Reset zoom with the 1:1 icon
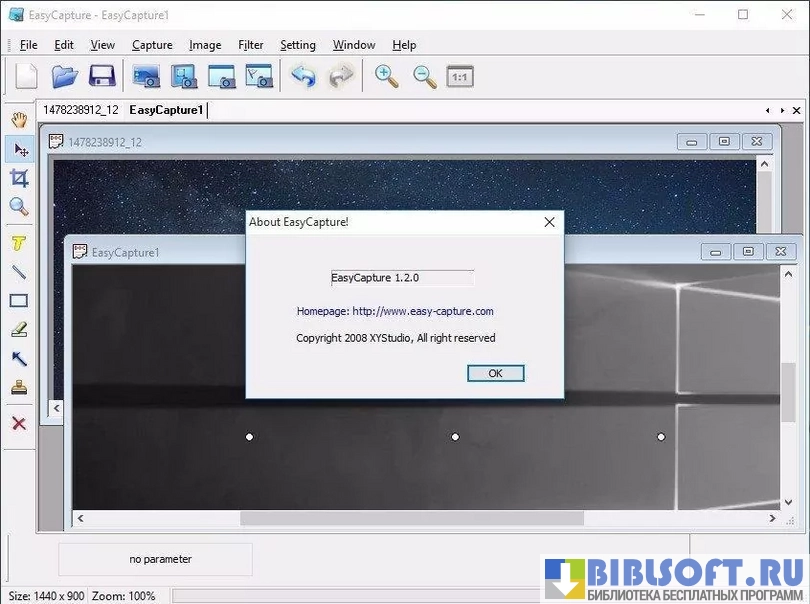 460,76
